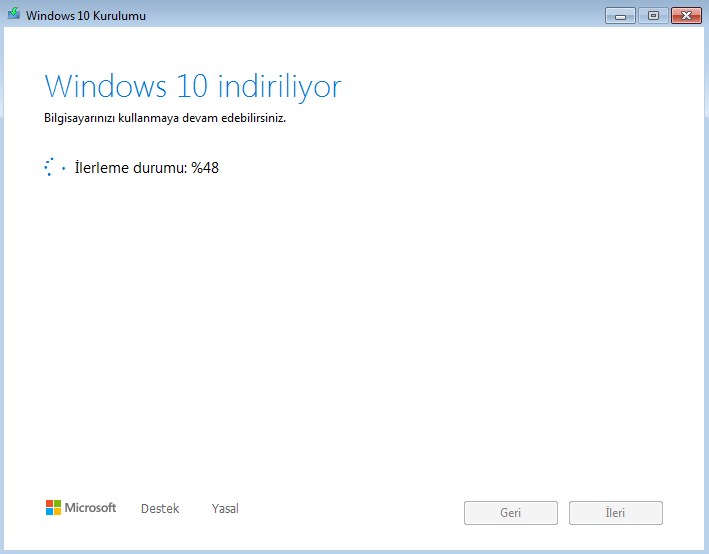
Task: Click the İleri next button
Action: pos(615,513)
